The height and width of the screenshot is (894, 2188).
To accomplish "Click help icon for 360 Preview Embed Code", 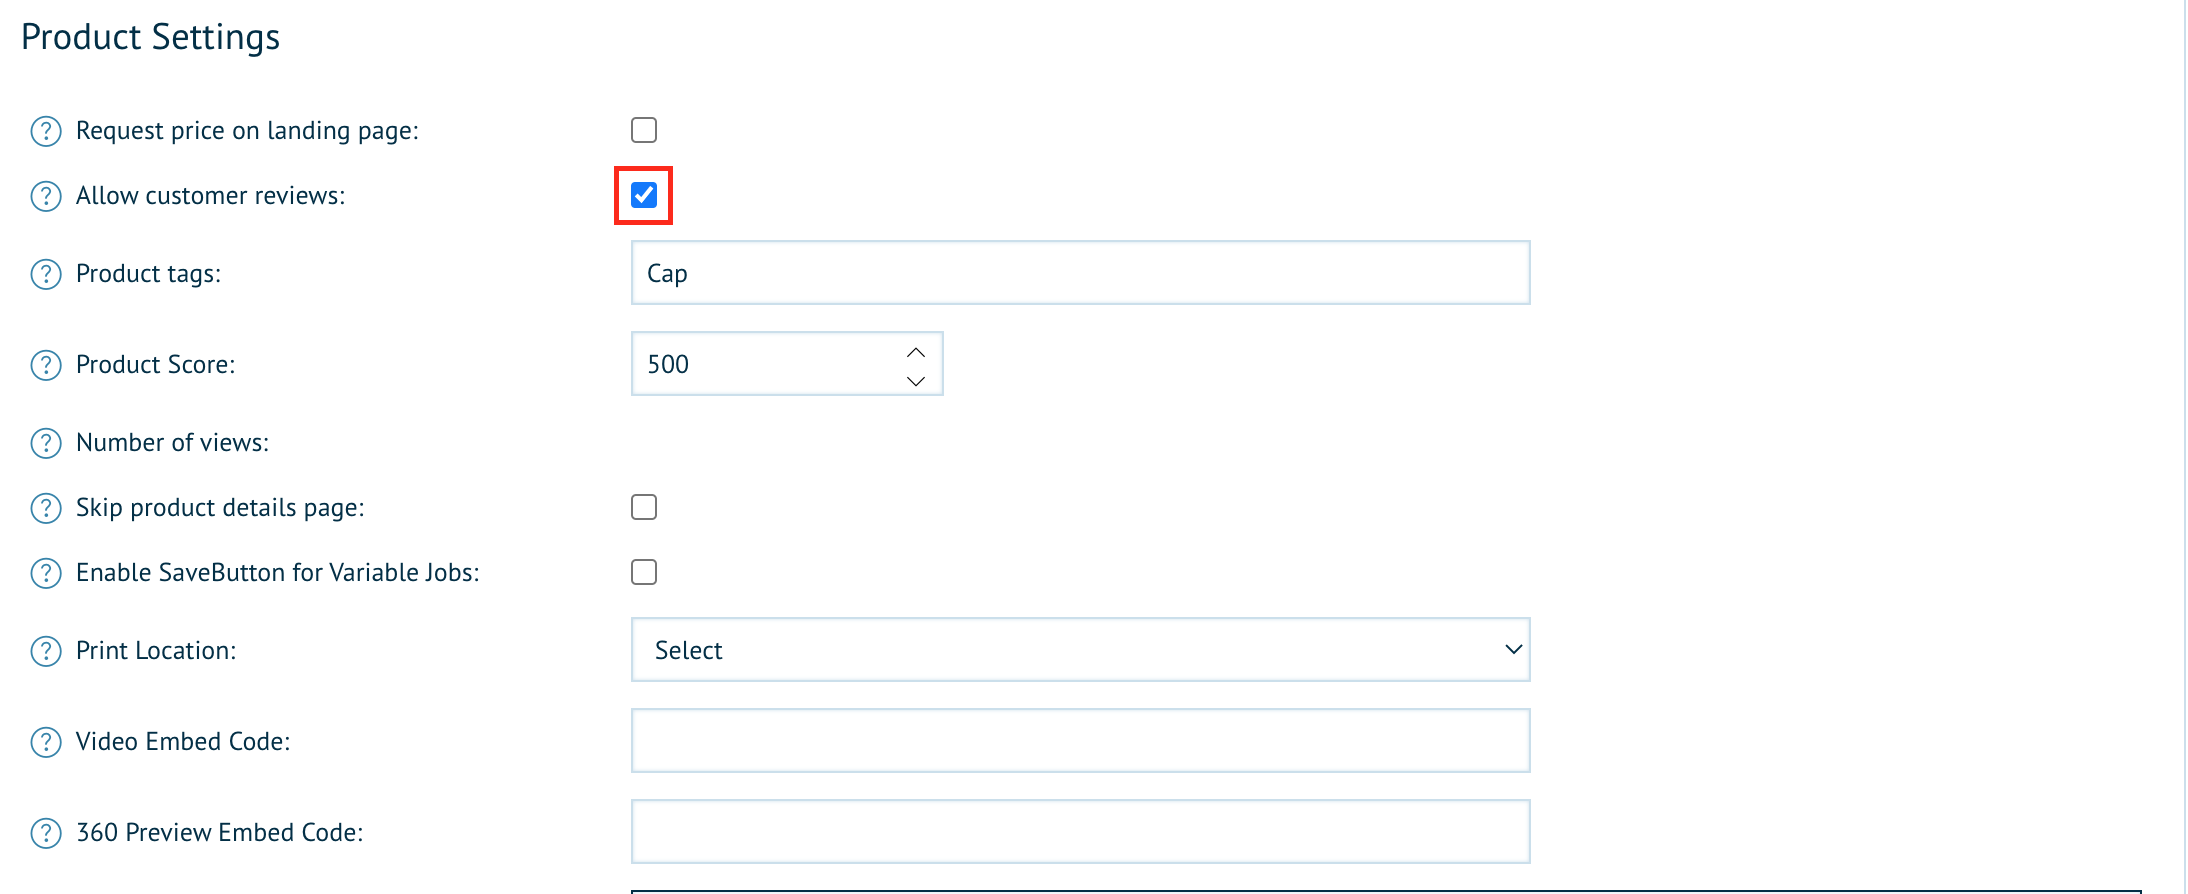I will tap(46, 833).
